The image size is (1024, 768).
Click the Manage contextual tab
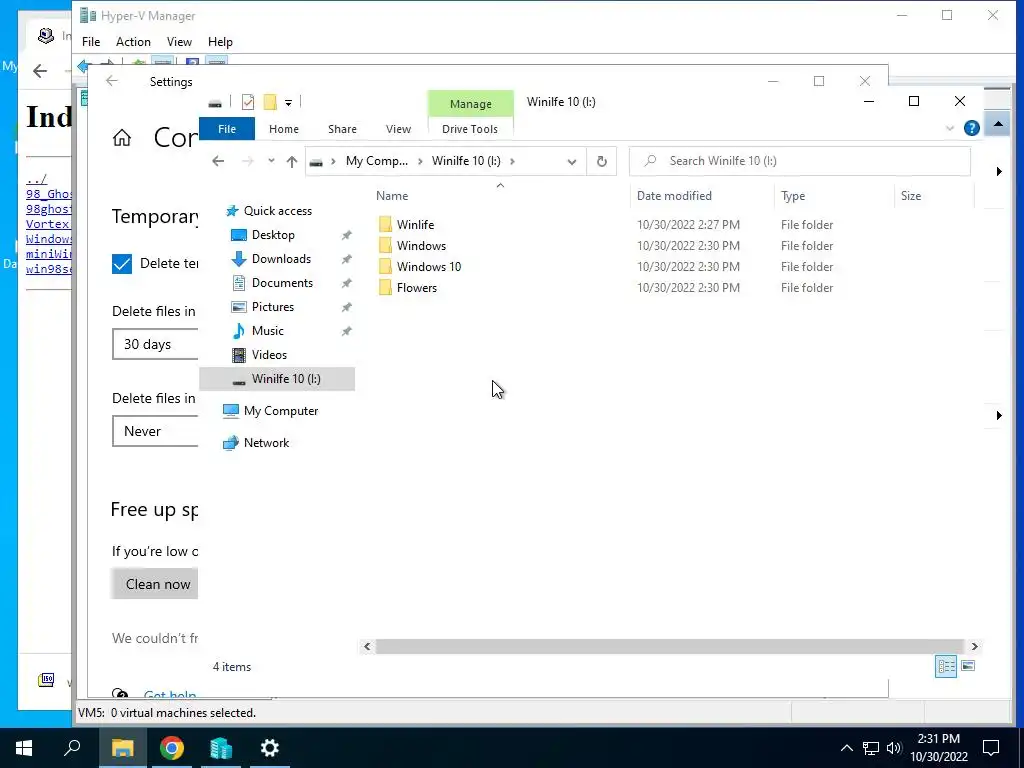click(x=470, y=104)
